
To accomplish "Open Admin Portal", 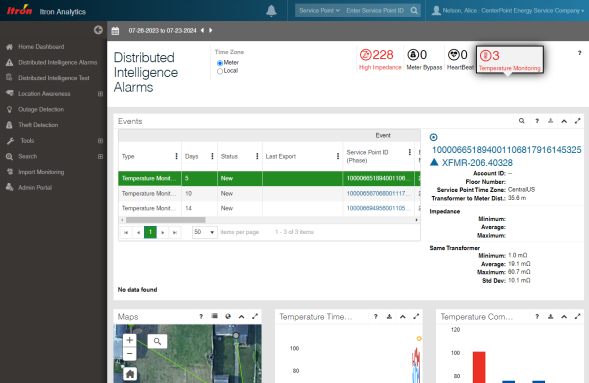I will [35, 187].
